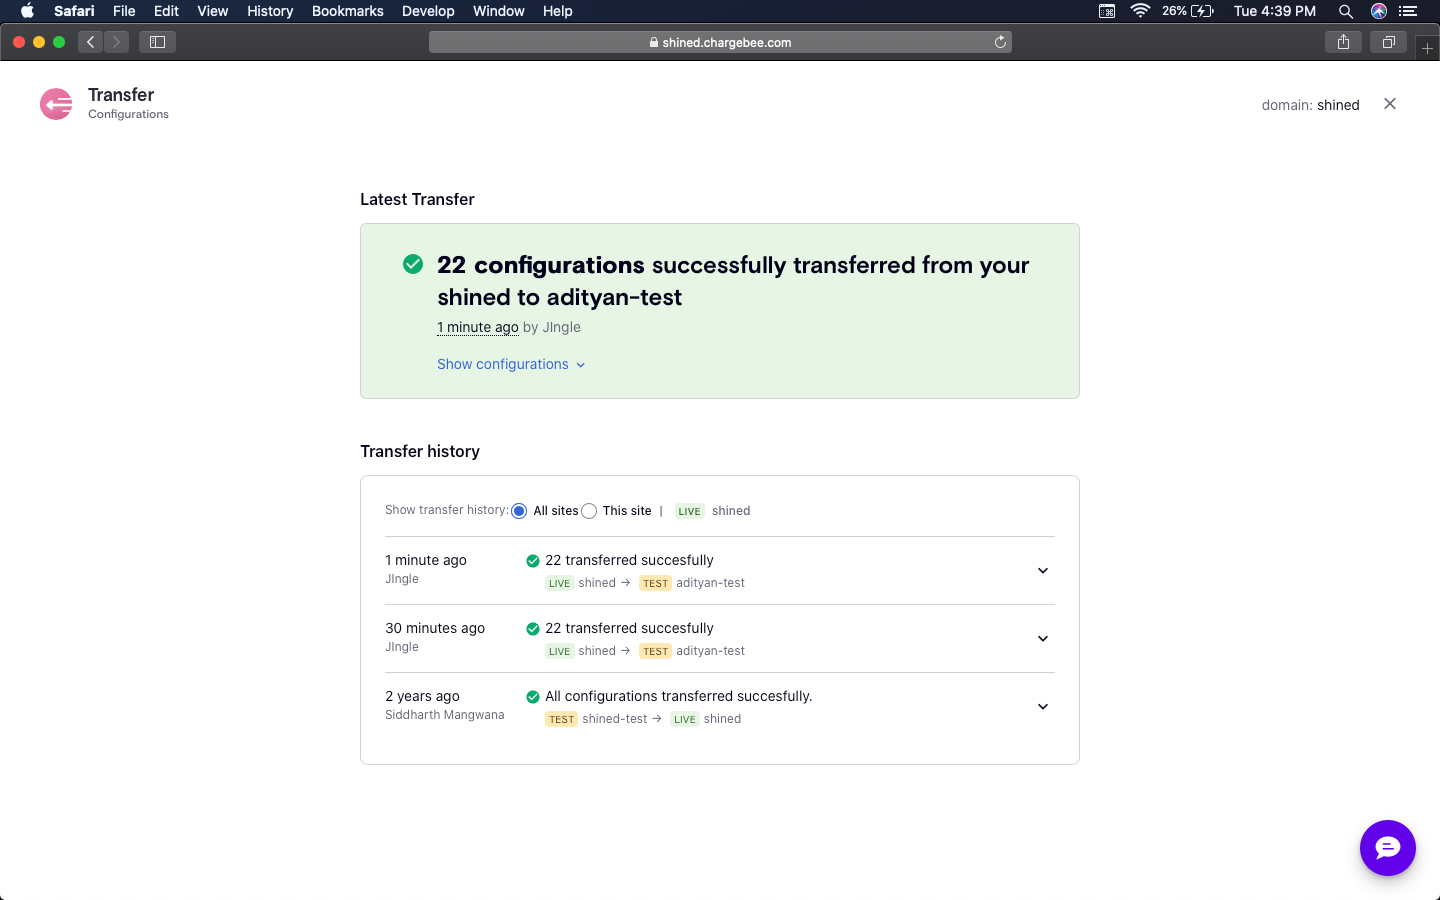This screenshot has height=900, width=1440.
Task: Open the History menu
Action: tap(270, 11)
